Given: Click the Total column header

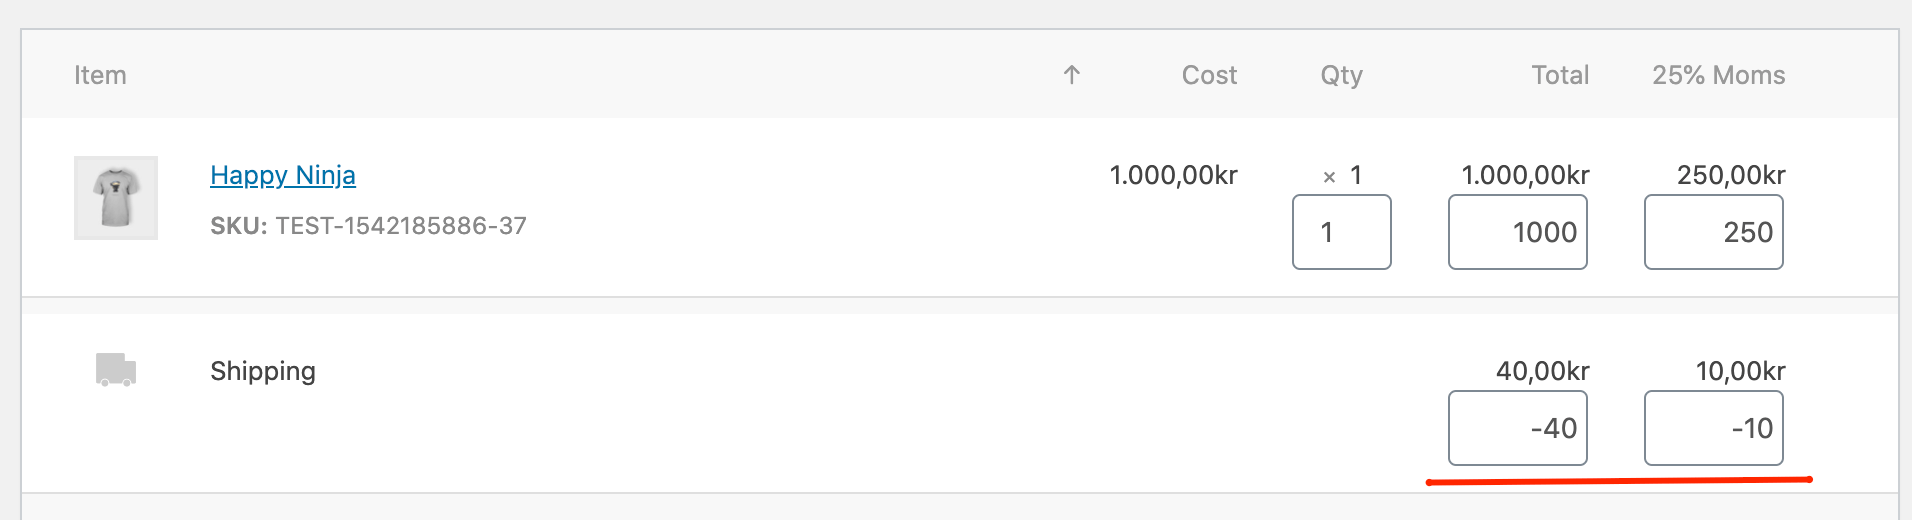Looking at the screenshot, I should pyautogui.click(x=1560, y=75).
